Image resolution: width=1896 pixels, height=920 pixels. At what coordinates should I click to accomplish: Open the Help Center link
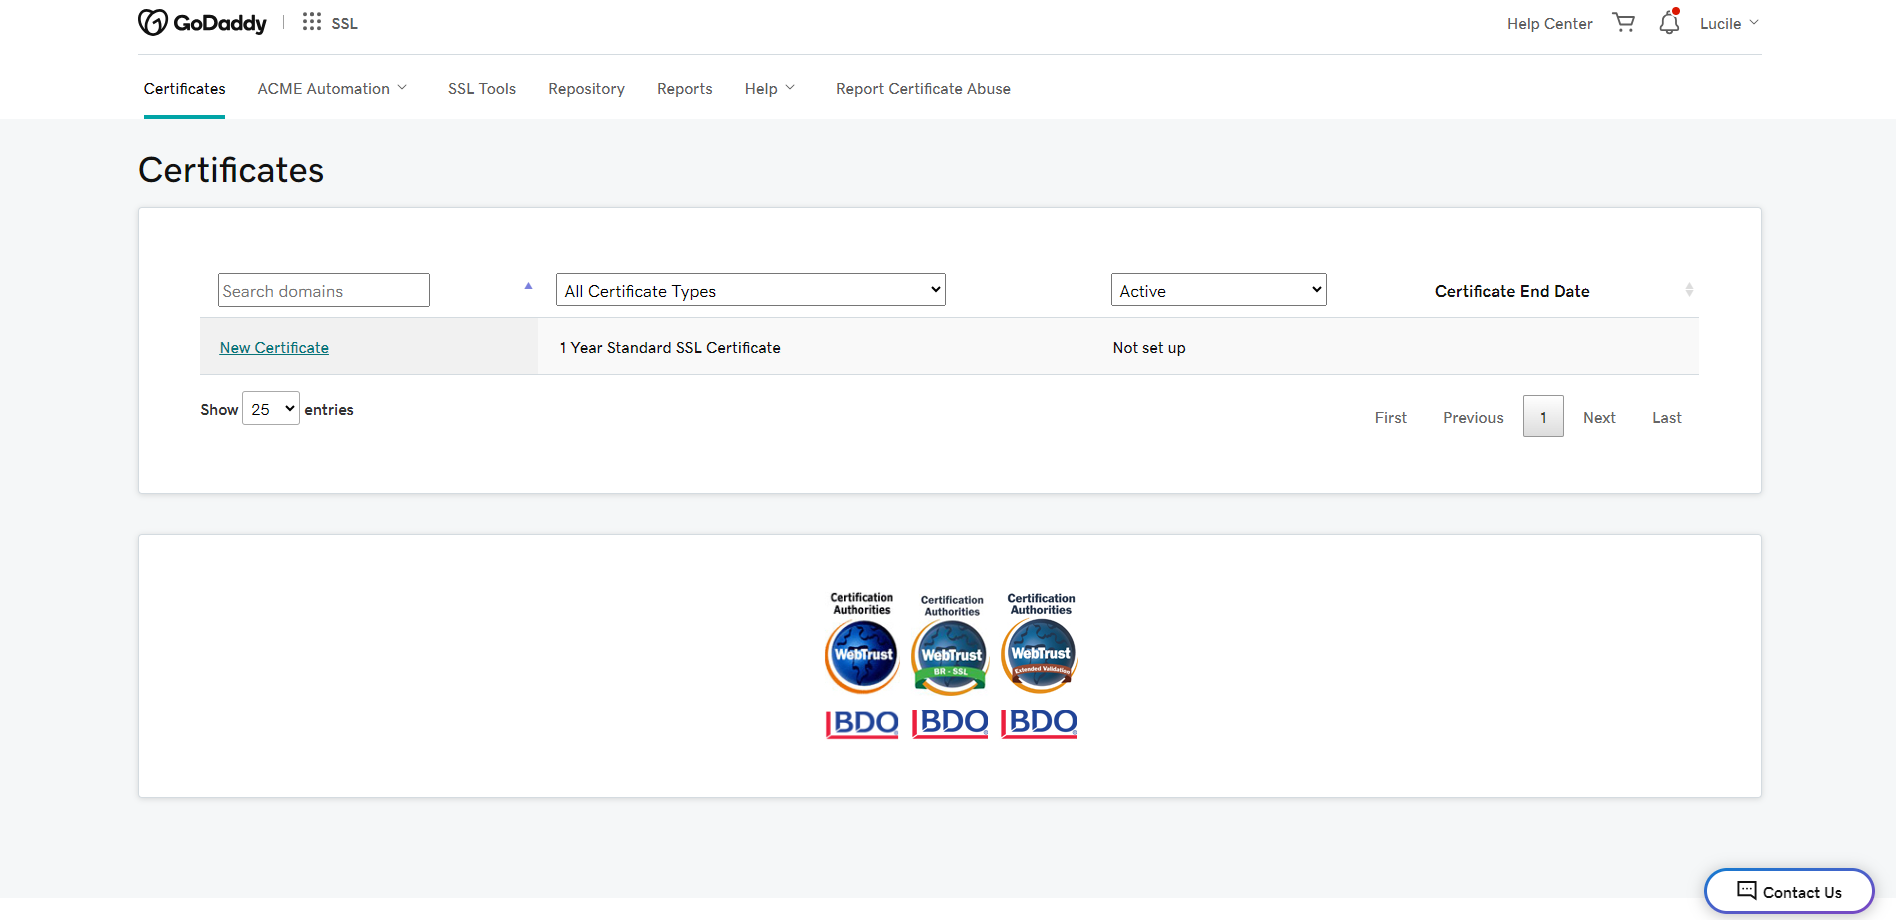1549,23
